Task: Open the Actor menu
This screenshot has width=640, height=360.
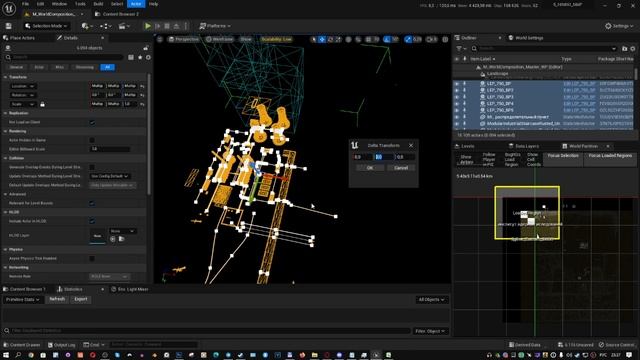Action: pos(136,4)
